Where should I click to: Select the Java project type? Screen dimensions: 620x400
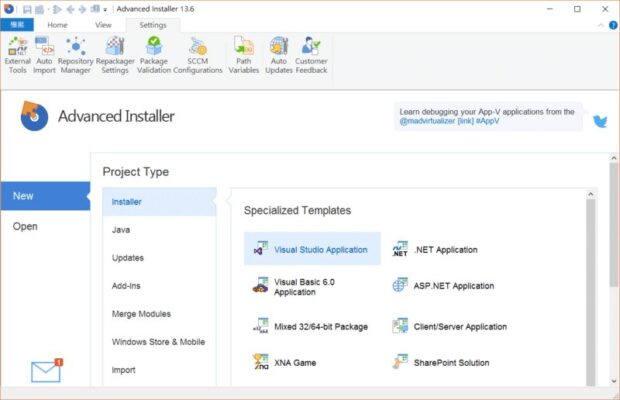click(x=159, y=230)
